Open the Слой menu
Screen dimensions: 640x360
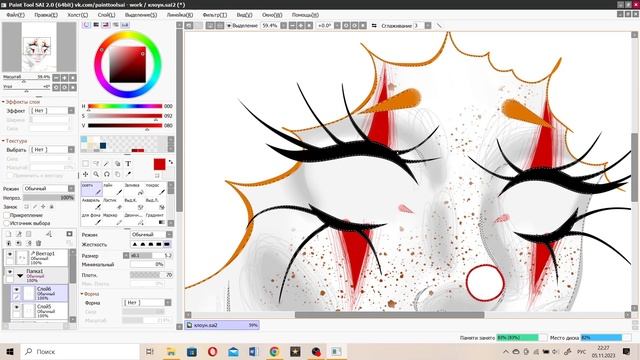coord(107,15)
